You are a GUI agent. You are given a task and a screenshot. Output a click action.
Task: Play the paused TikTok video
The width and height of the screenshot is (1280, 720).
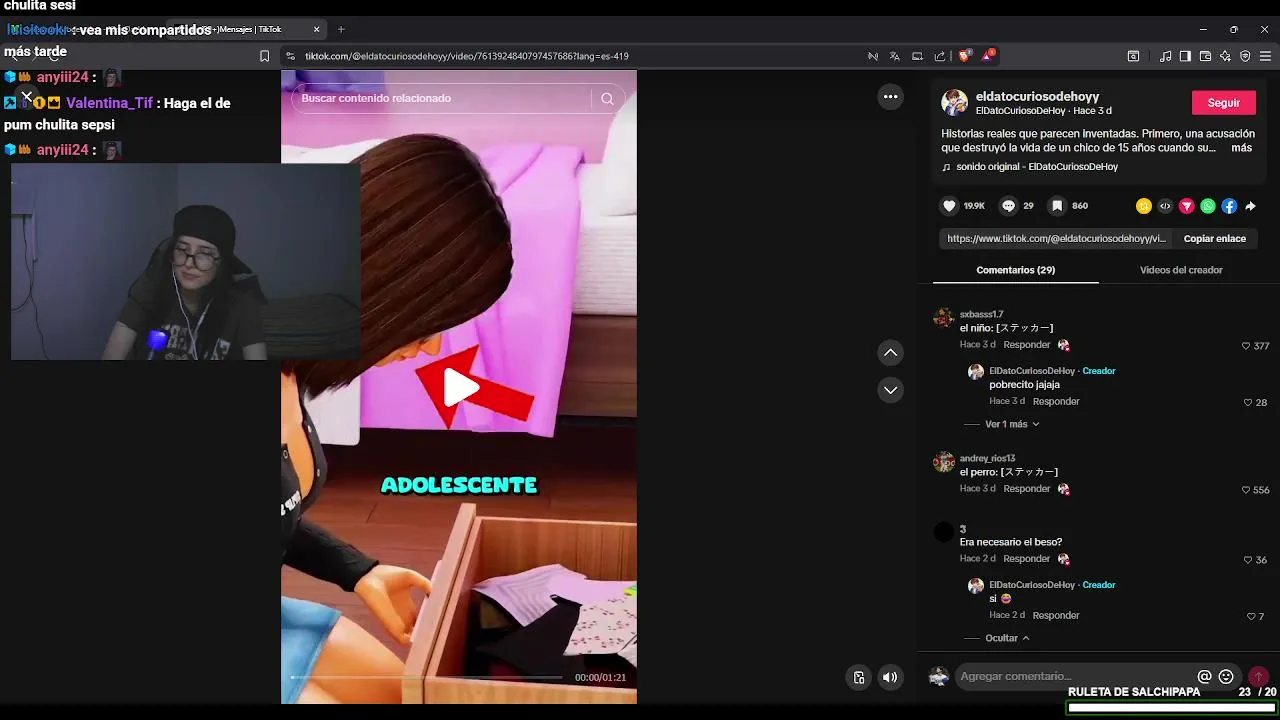click(459, 388)
